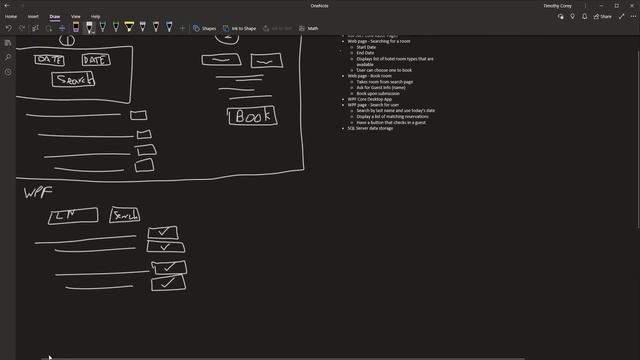Open the notifications bell
The image size is (640, 360).
coord(584,17)
